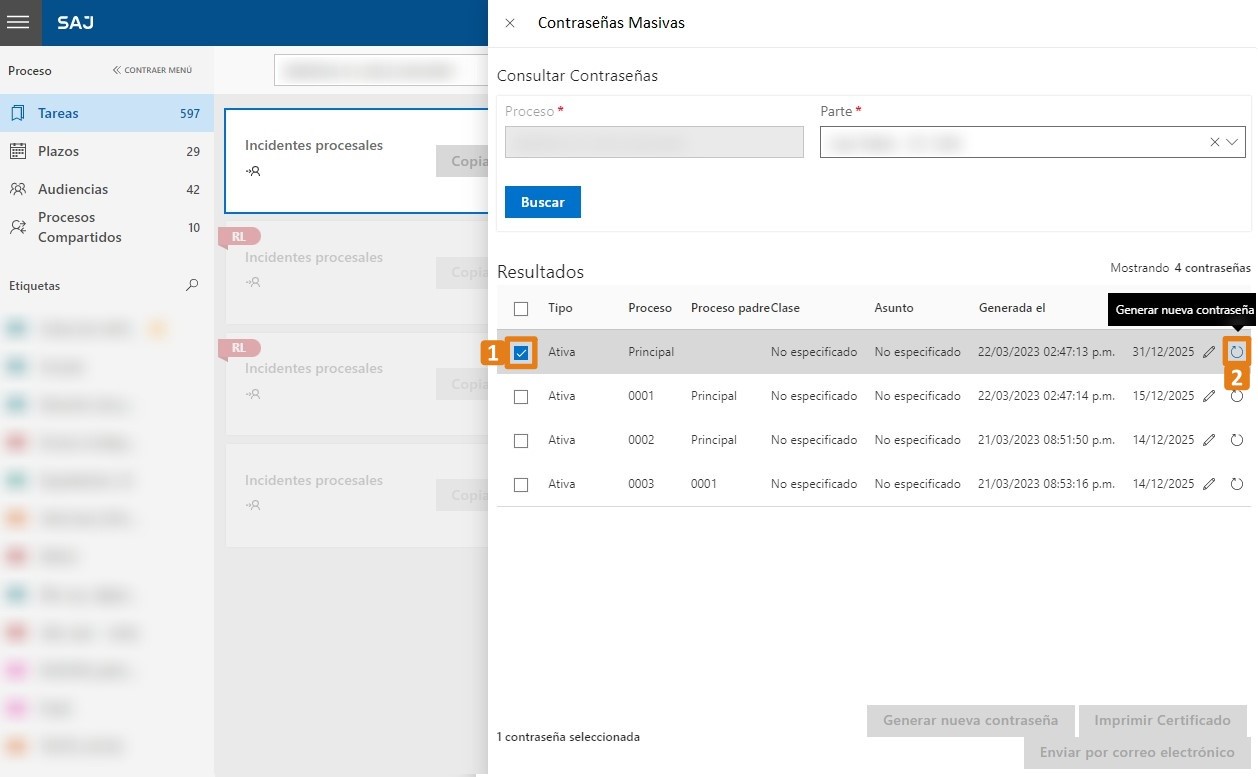1258x777 pixels.
Task: Regenerate password icon for process 0003
Action: pyautogui.click(x=1237, y=484)
